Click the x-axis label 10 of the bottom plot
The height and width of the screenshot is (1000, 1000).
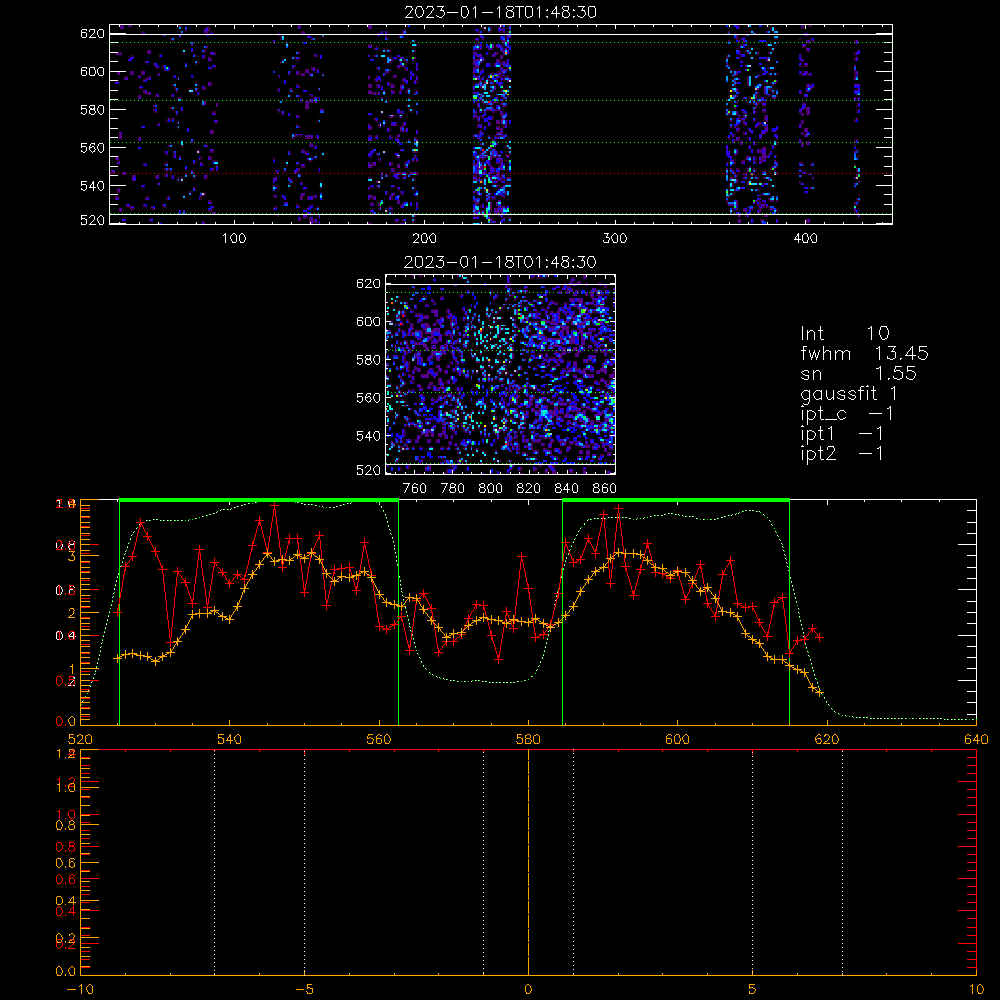tap(976, 990)
